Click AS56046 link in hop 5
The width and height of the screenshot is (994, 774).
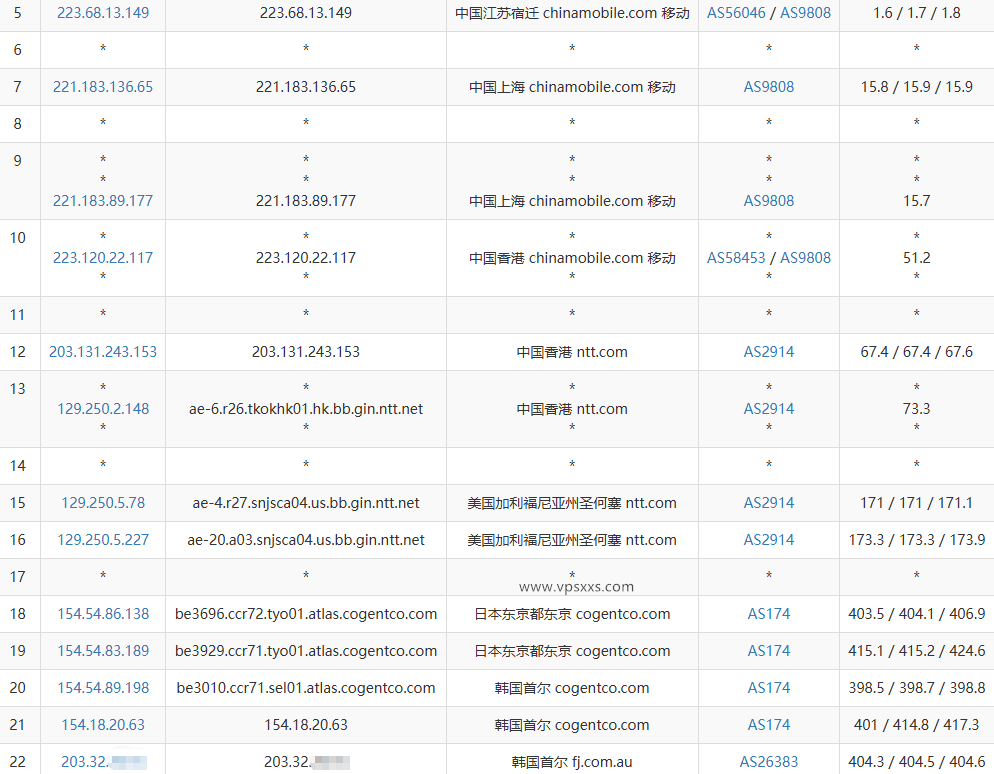click(736, 13)
